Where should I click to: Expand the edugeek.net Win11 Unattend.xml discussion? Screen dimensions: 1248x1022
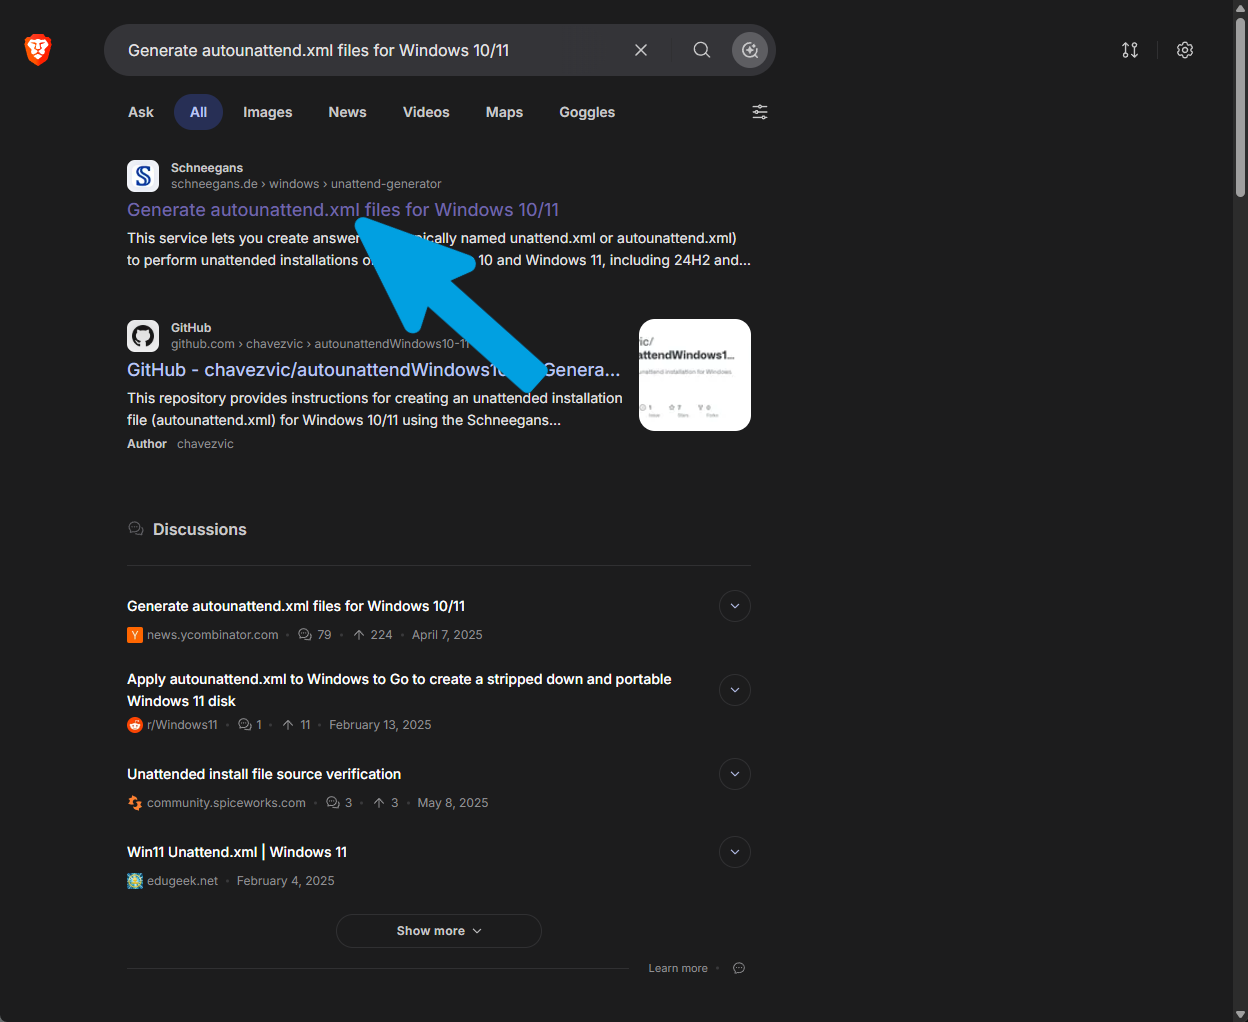735,852
